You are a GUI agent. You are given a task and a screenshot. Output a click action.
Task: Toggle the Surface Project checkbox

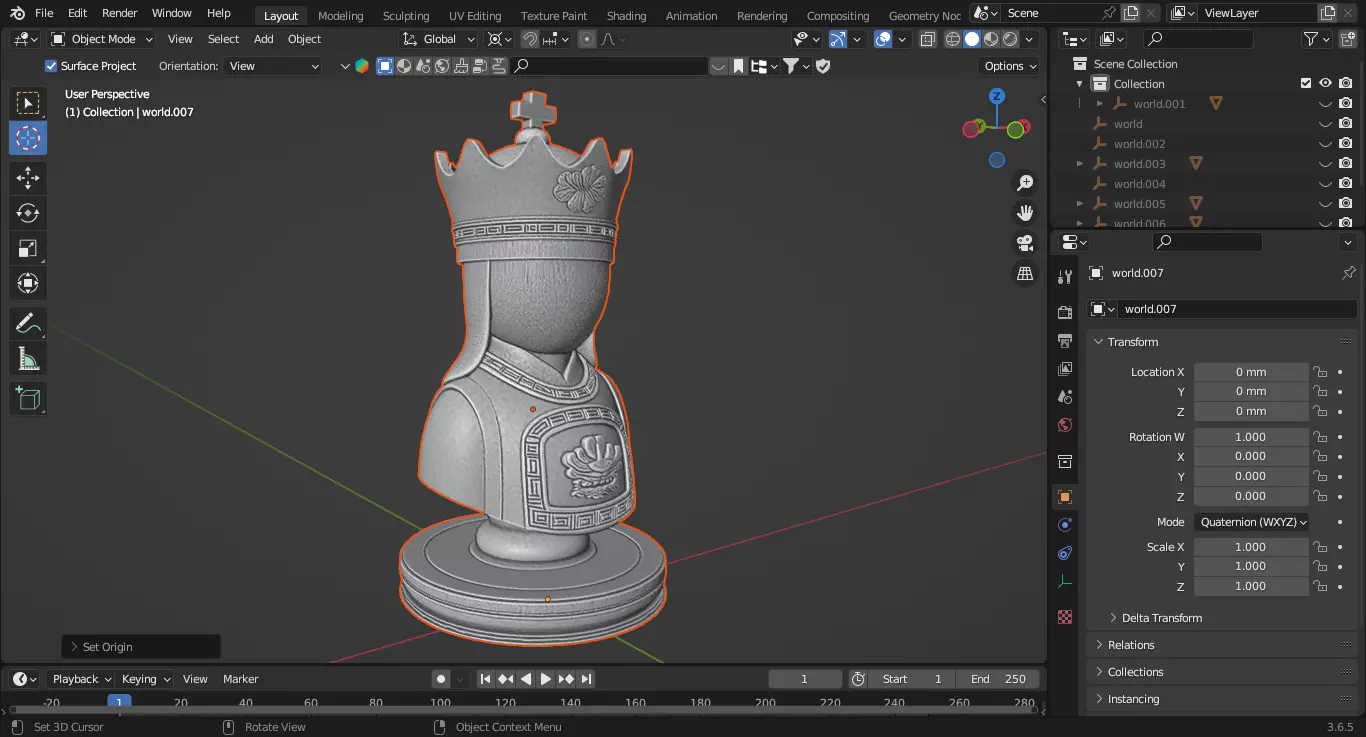point(51,66)
